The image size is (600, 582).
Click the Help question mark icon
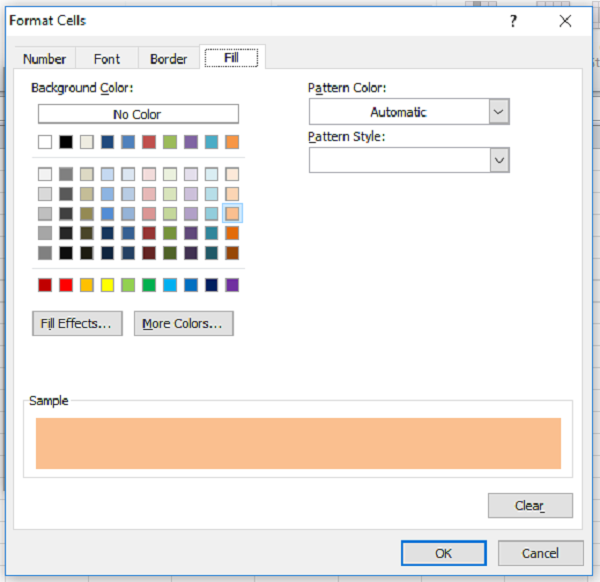(513, 21)
